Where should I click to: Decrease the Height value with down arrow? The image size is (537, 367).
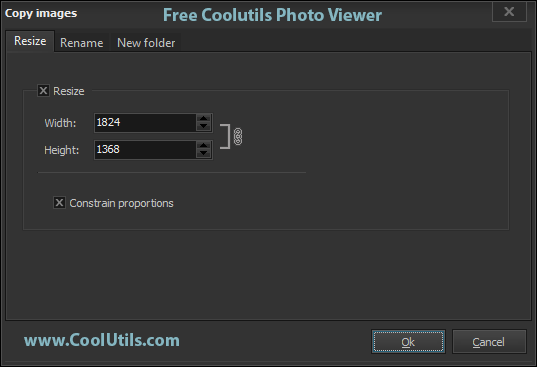[x=203, y=153]
